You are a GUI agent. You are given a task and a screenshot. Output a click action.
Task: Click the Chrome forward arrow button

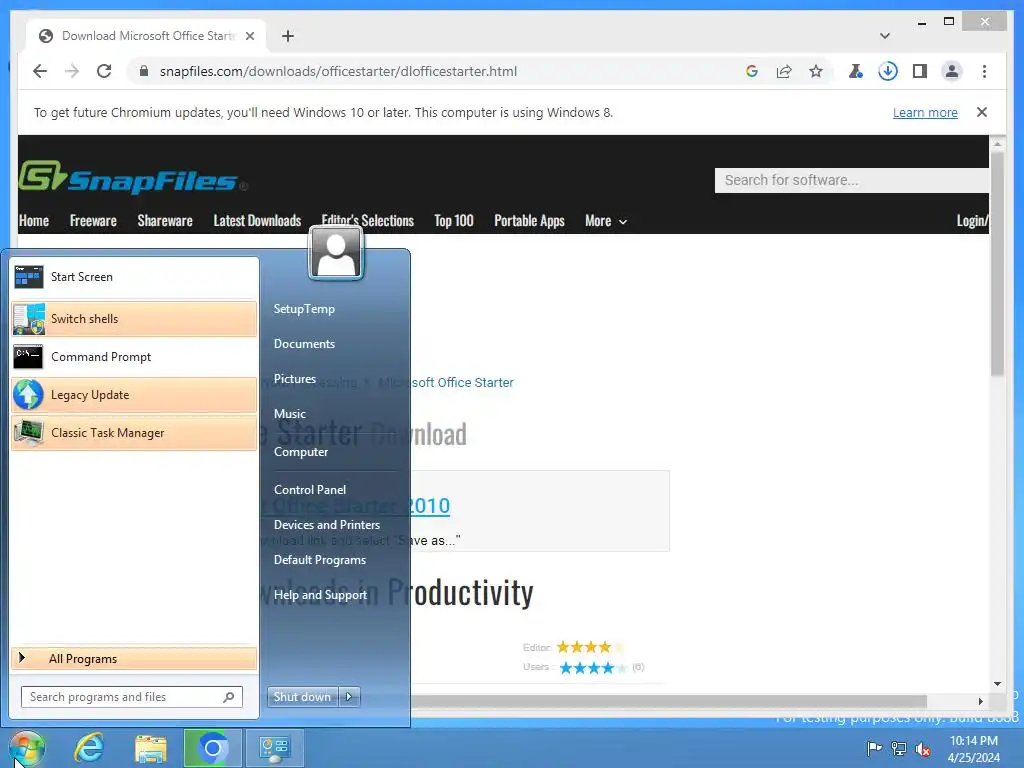click(72, 71)
